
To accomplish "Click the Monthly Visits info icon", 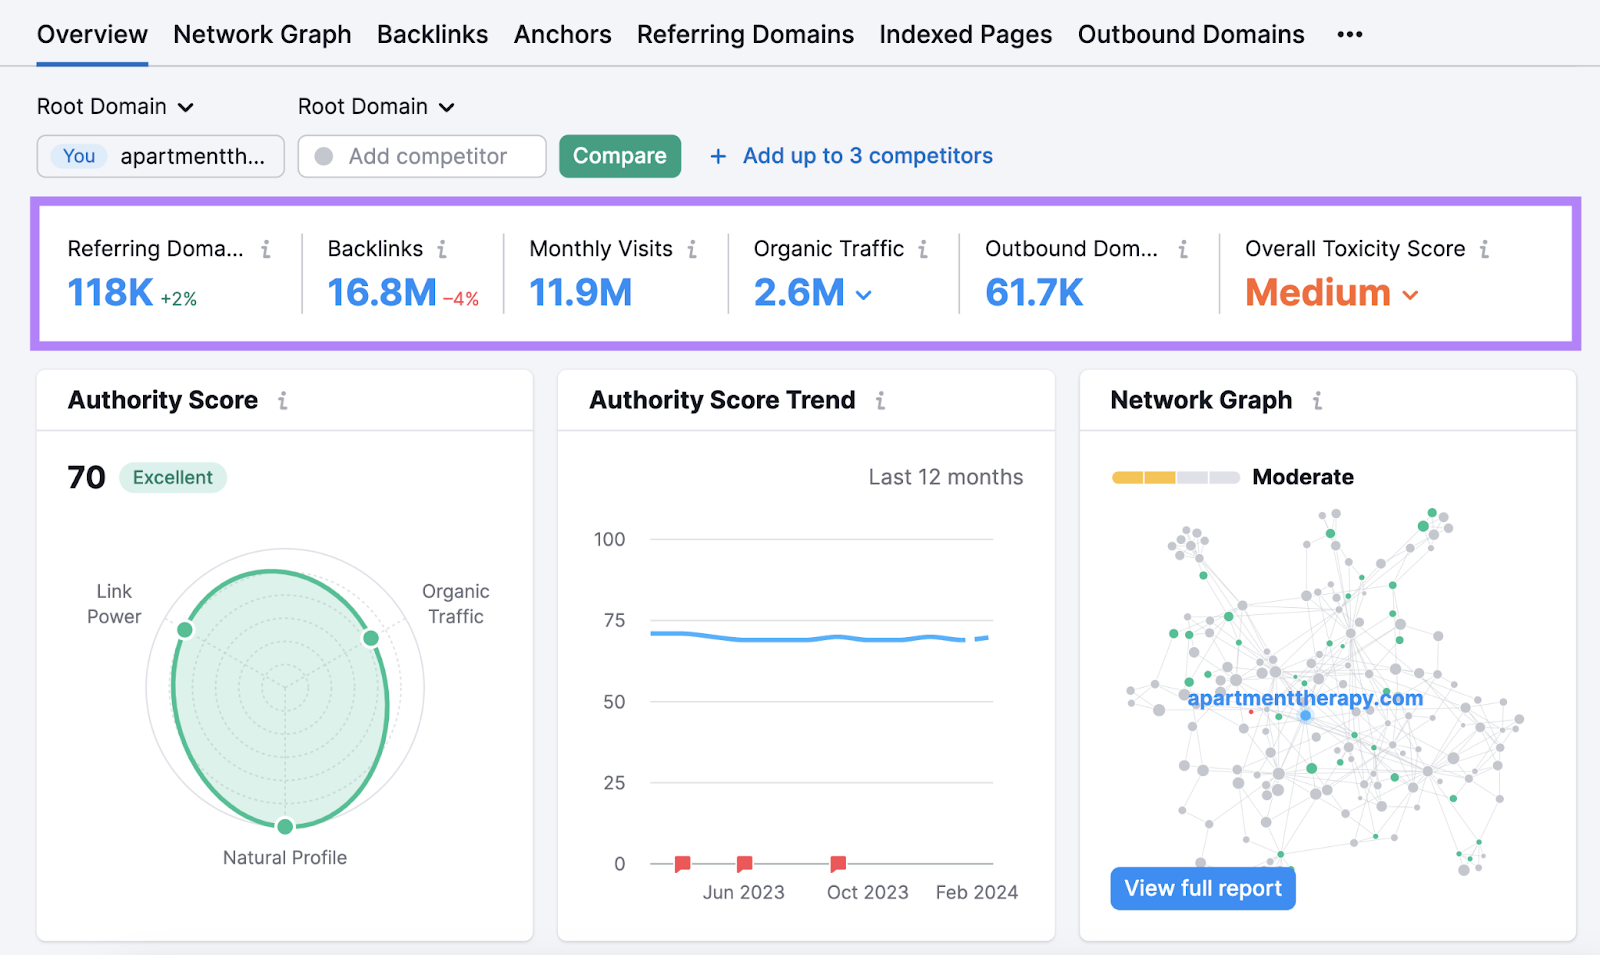I will pos(693,250).
